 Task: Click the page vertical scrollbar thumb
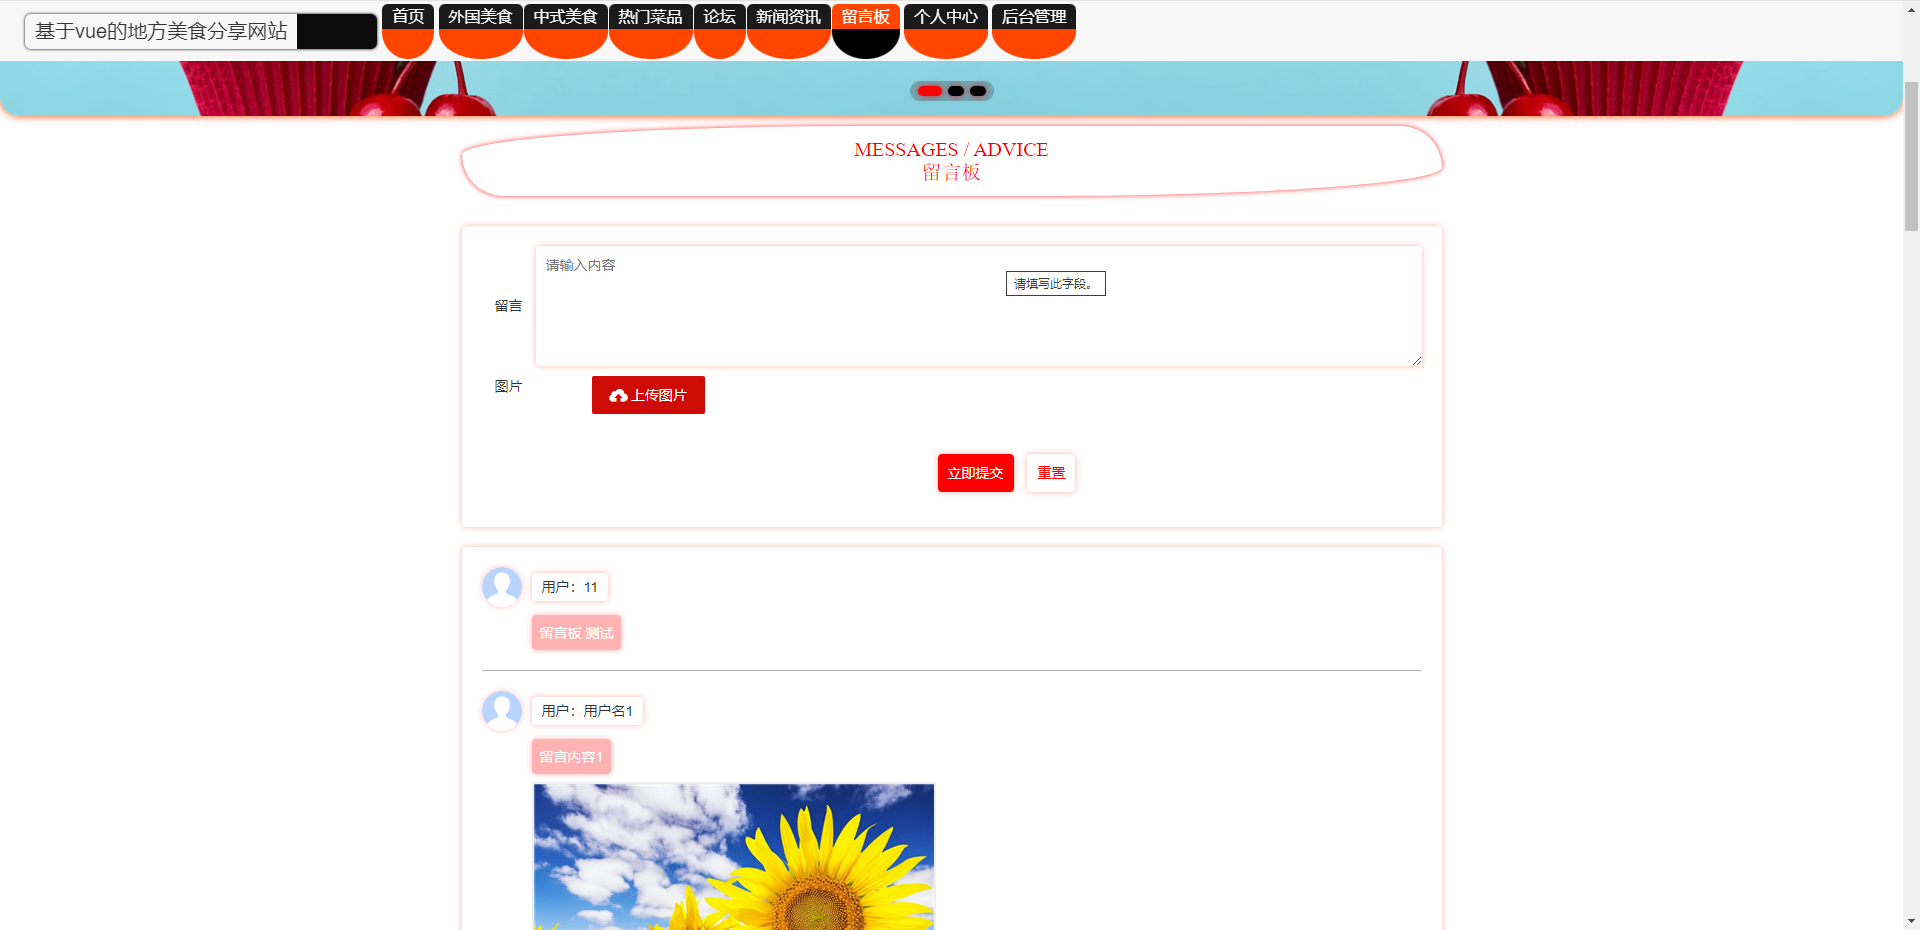(1911, 155)
